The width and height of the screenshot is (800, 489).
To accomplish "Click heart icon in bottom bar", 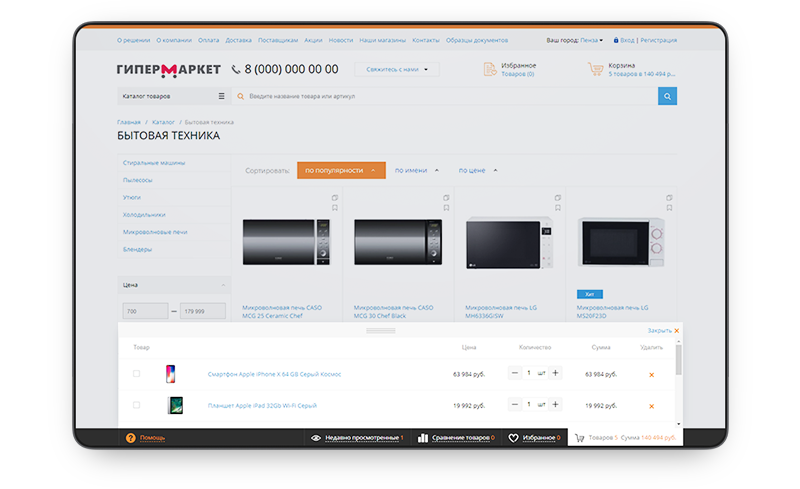I will (x=513, y=438).
